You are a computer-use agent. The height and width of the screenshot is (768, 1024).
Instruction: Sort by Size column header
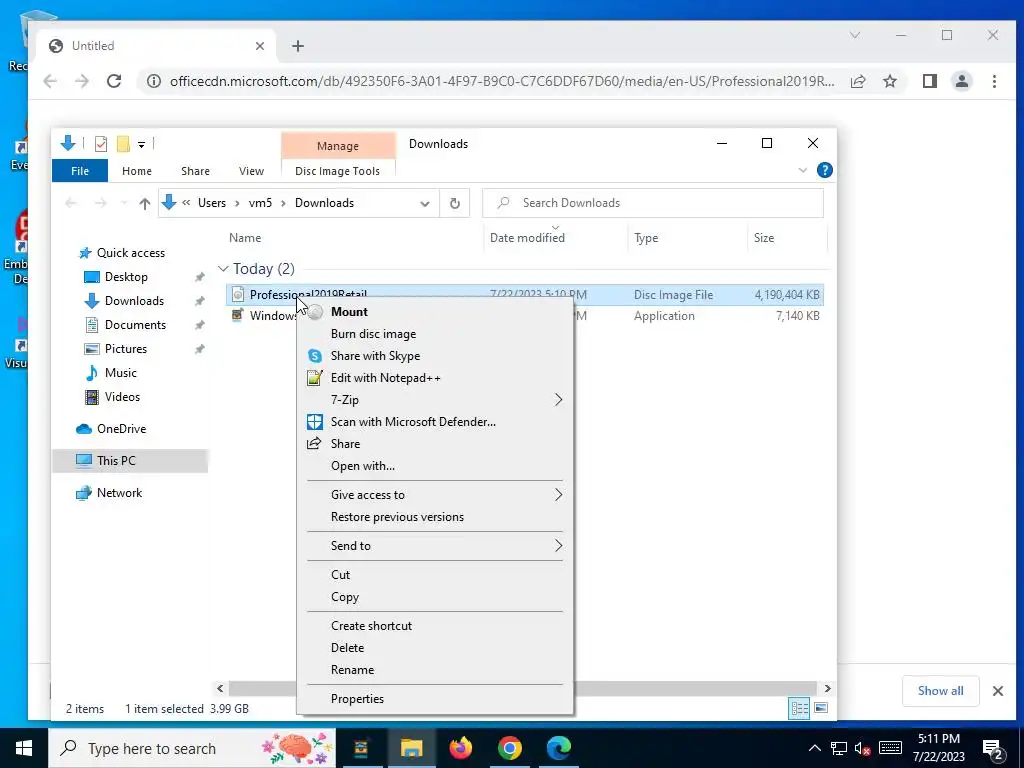click(764, 238)
